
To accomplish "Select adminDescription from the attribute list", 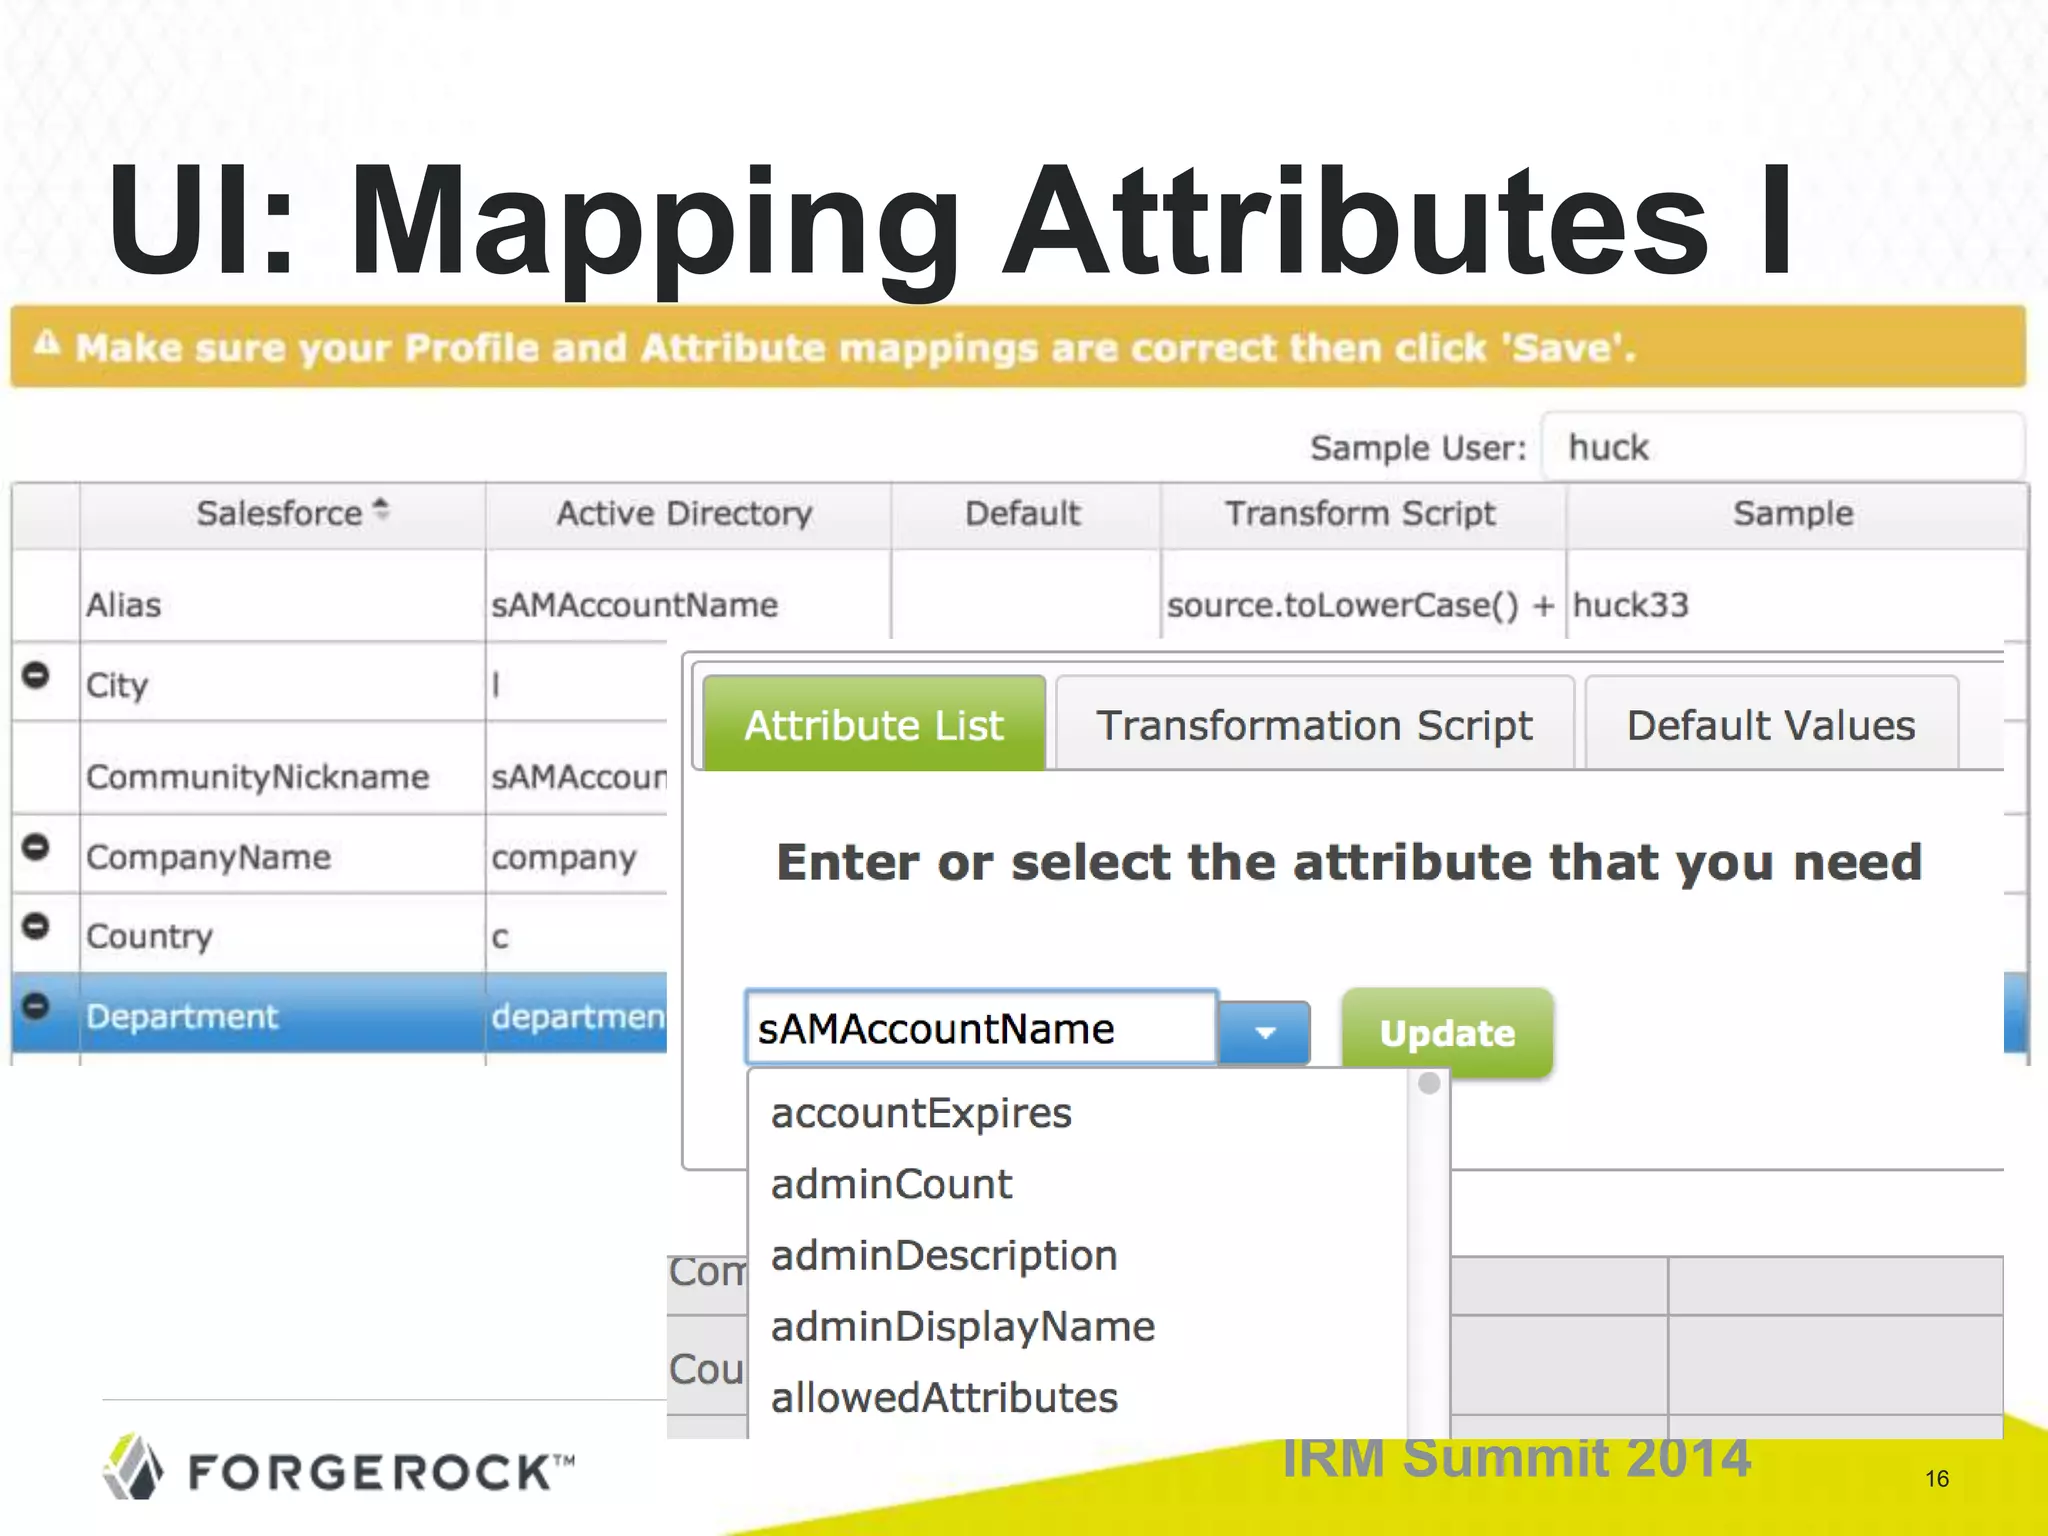I will [x=944, y=1255].
